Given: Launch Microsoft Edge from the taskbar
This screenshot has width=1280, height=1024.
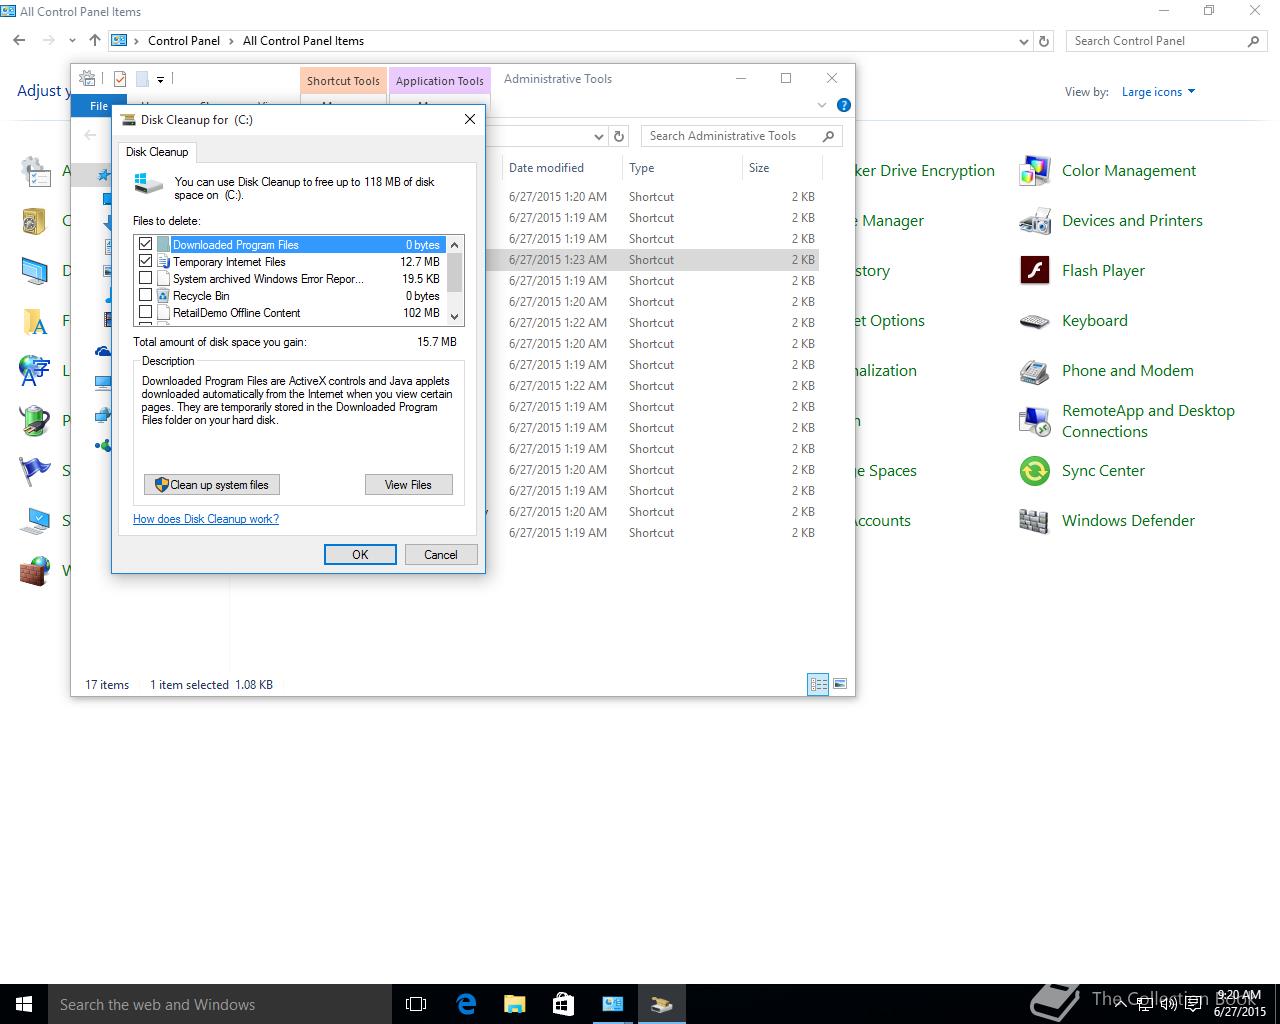Looking at the screenshot, I should tap(466, 1004).
